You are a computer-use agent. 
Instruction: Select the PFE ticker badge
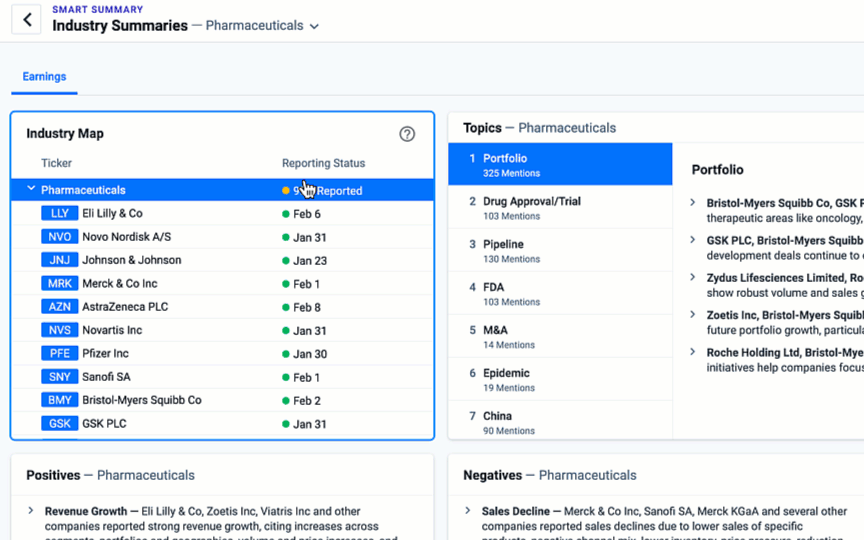coord(60,353)
